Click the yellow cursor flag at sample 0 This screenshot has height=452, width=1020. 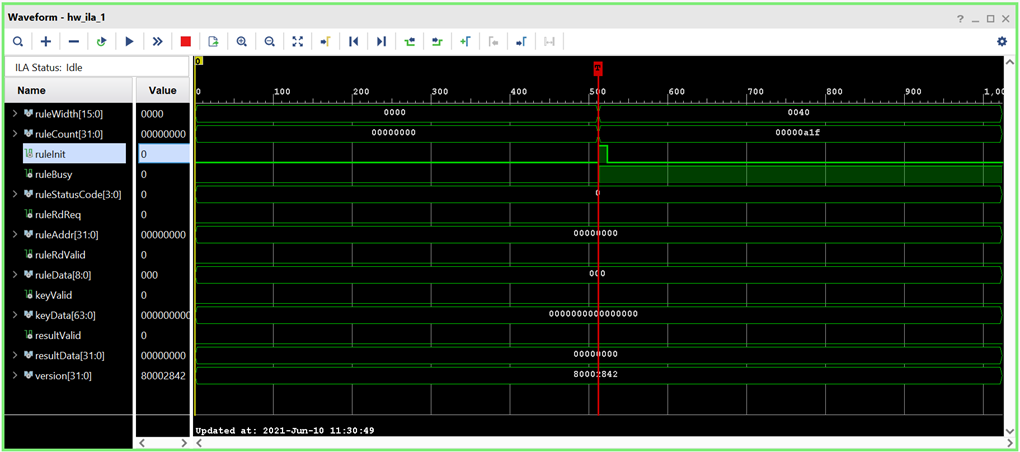pyautogui.click(x=198, y=60)
